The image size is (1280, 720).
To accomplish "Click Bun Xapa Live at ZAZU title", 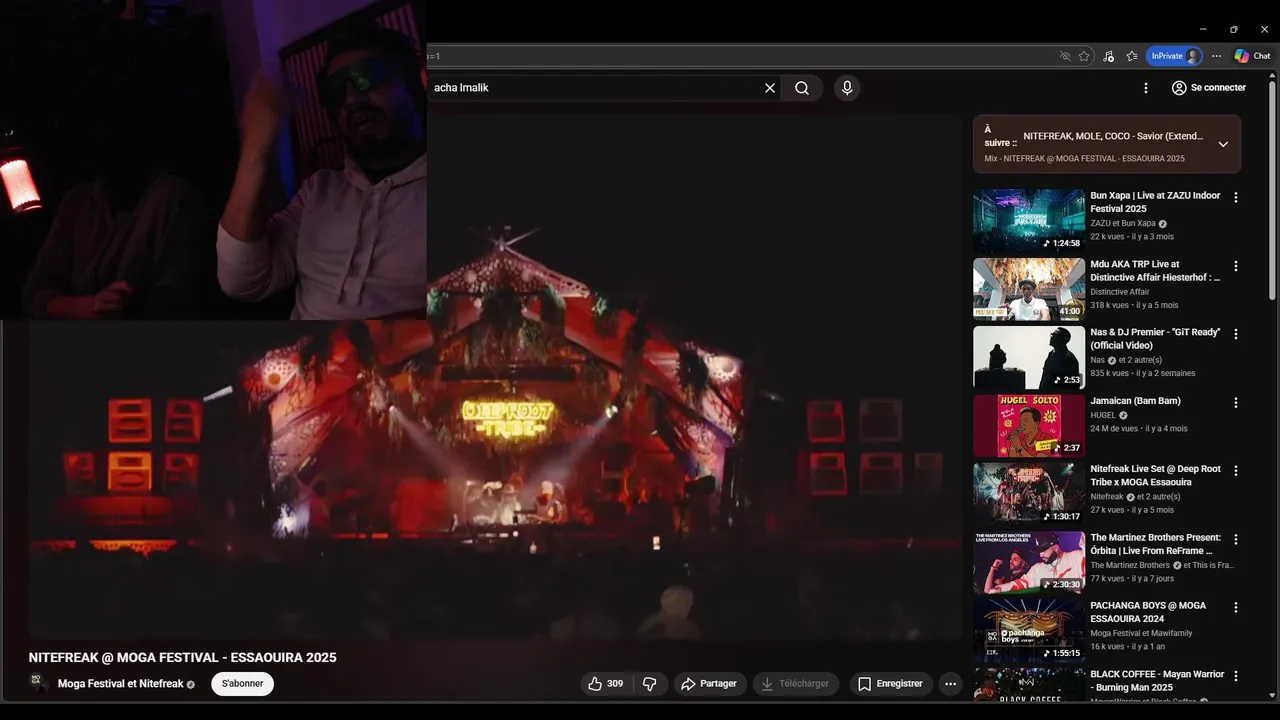I will pyautogui.click(x=1155, y=202).
